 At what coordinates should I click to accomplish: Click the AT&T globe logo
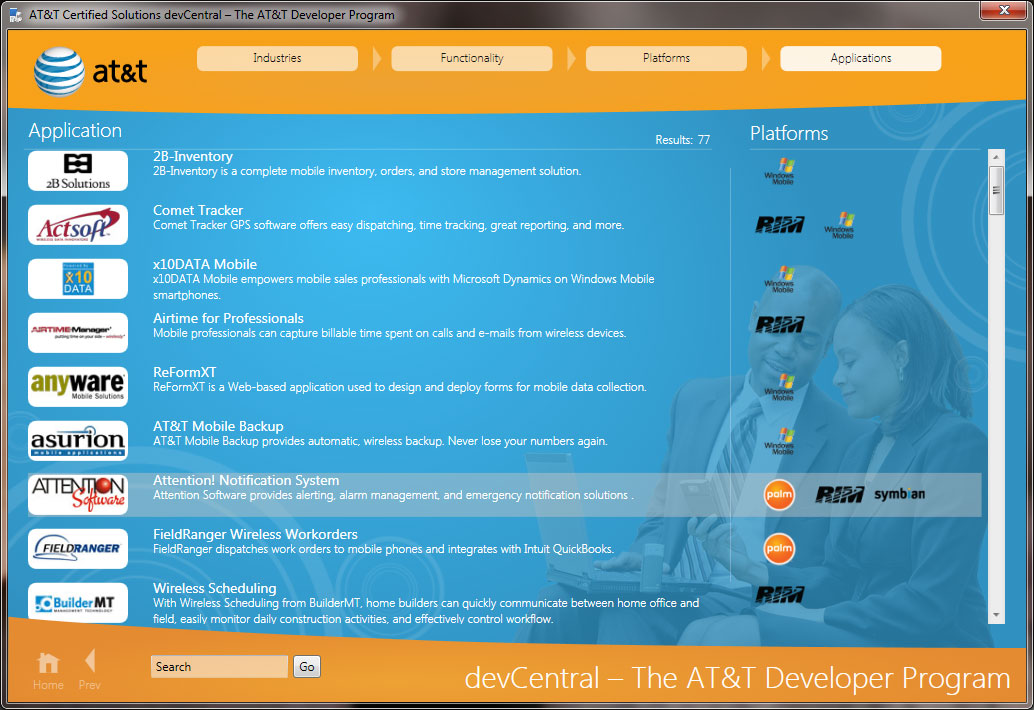pos(59,71)
